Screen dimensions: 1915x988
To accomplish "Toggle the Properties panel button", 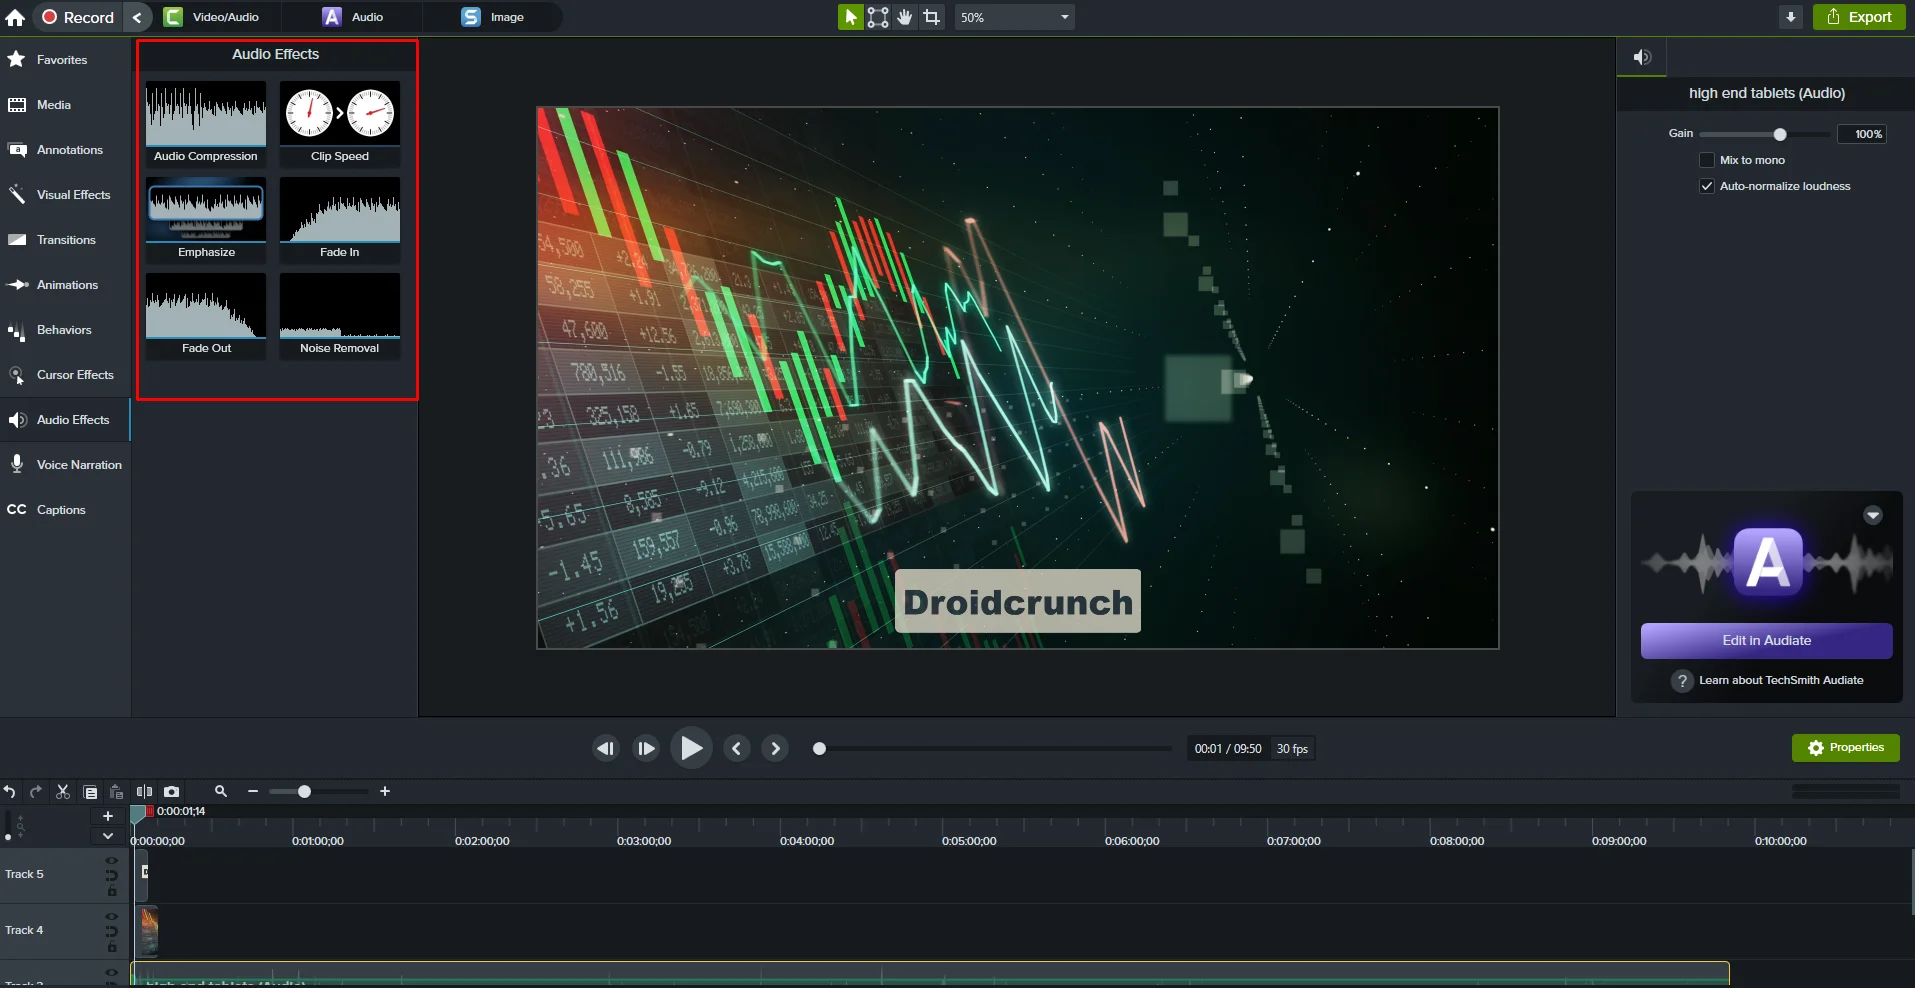I will (x=1845, y=748).
